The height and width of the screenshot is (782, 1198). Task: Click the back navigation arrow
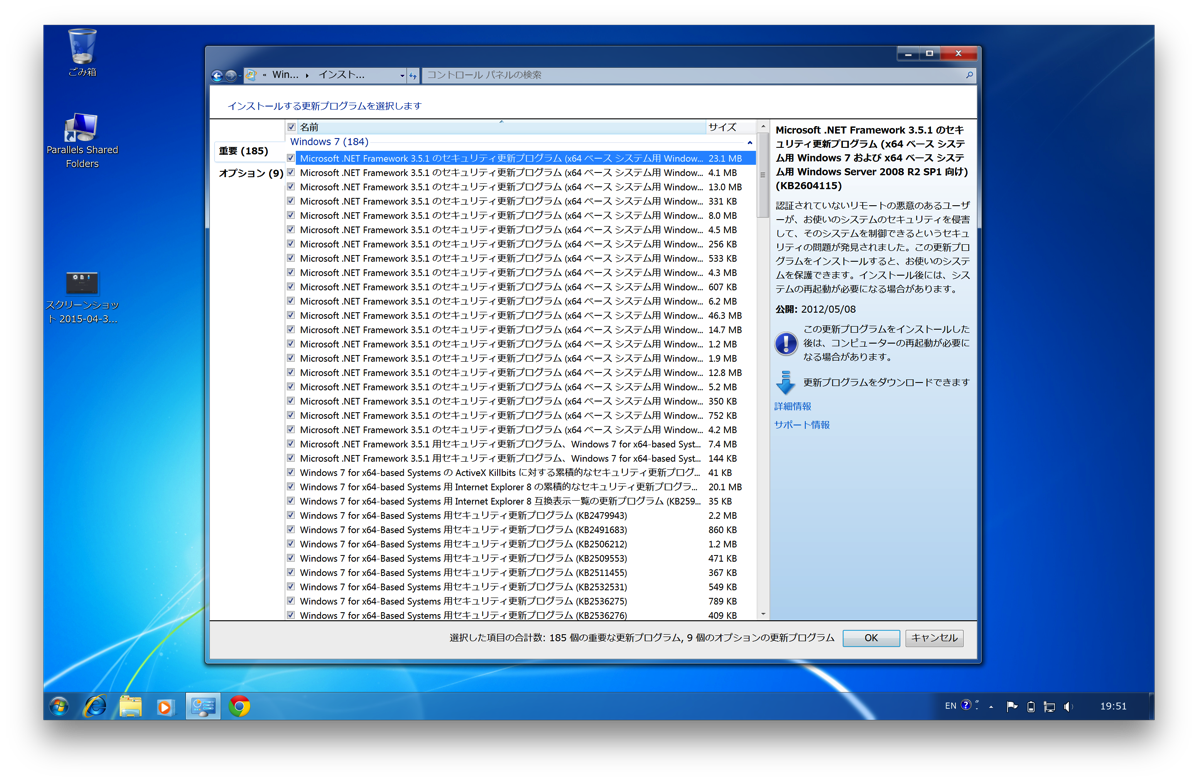216,74
